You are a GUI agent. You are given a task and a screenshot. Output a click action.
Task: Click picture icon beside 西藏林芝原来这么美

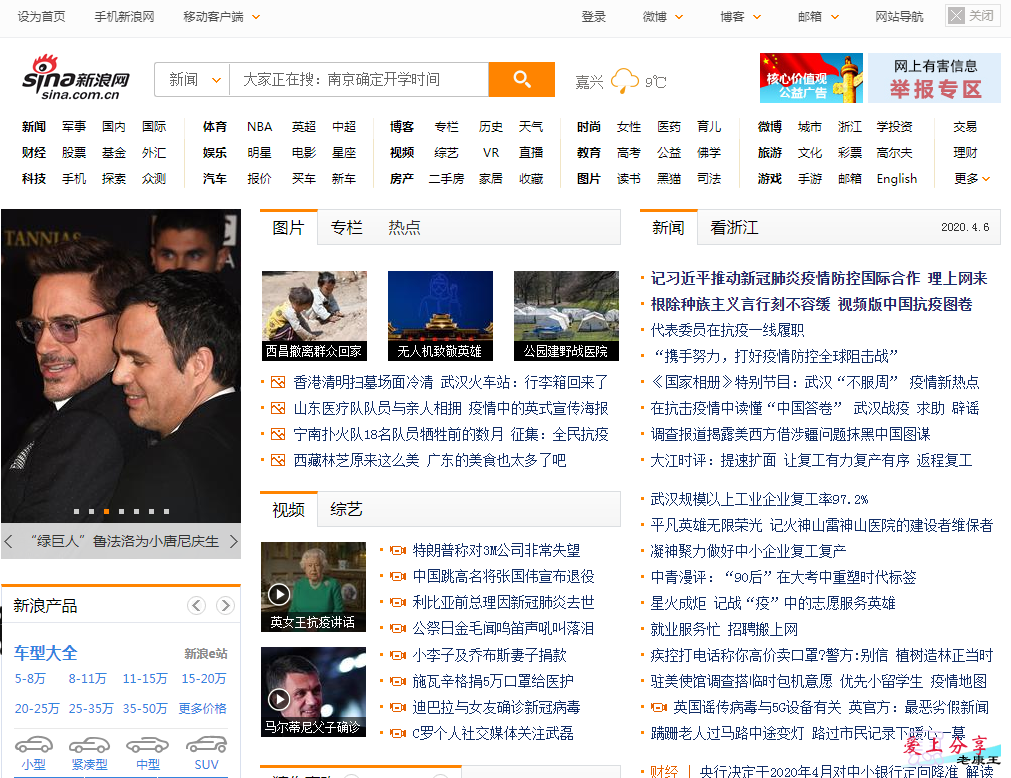point(278,460)
